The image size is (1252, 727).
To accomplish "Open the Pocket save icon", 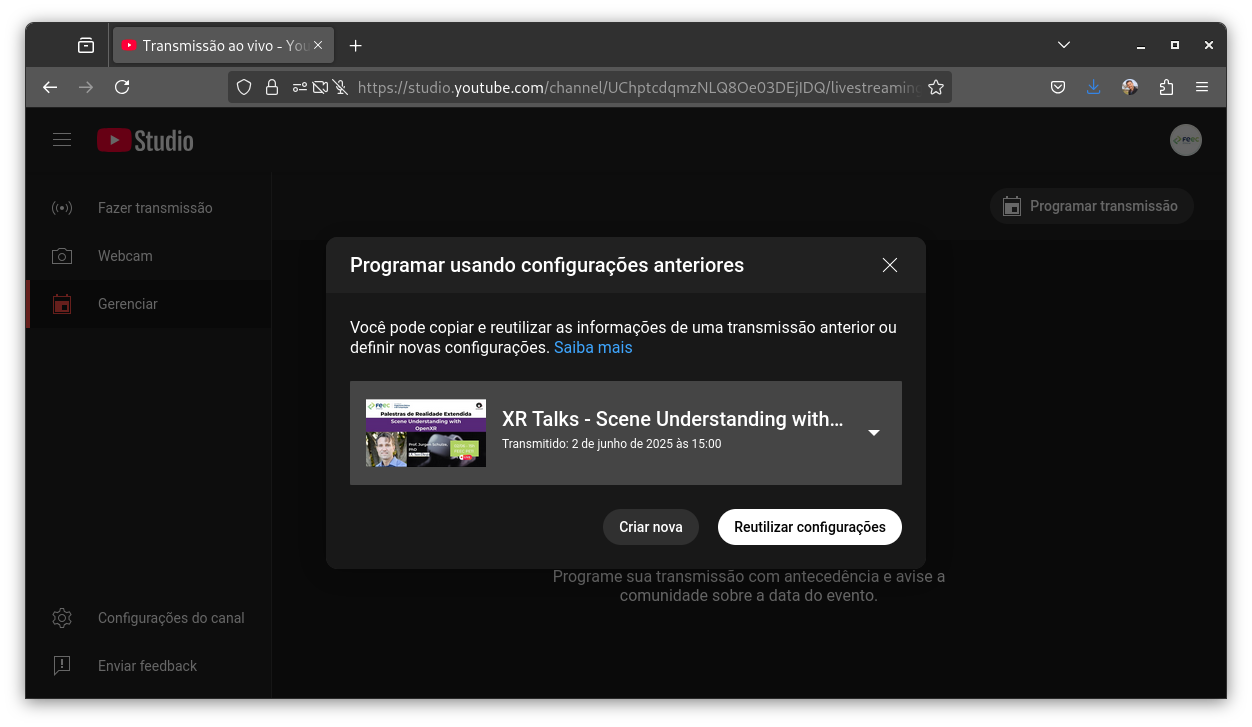I will [x=1058, y=87].
